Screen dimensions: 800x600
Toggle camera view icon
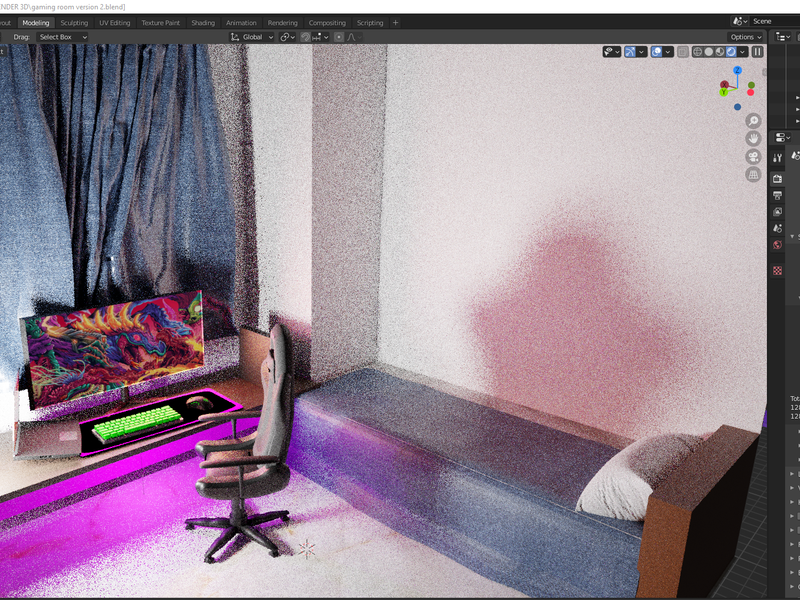click(753, 157)
